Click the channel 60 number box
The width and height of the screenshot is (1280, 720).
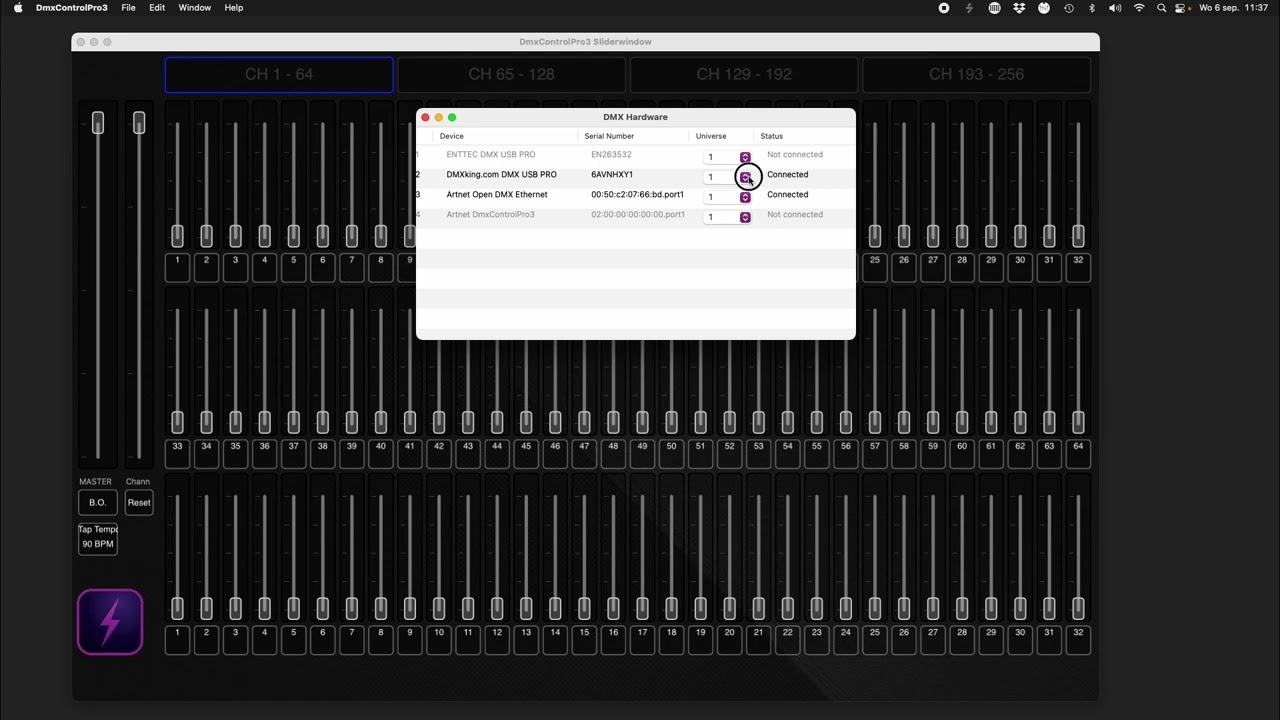(x=962, y=453)
